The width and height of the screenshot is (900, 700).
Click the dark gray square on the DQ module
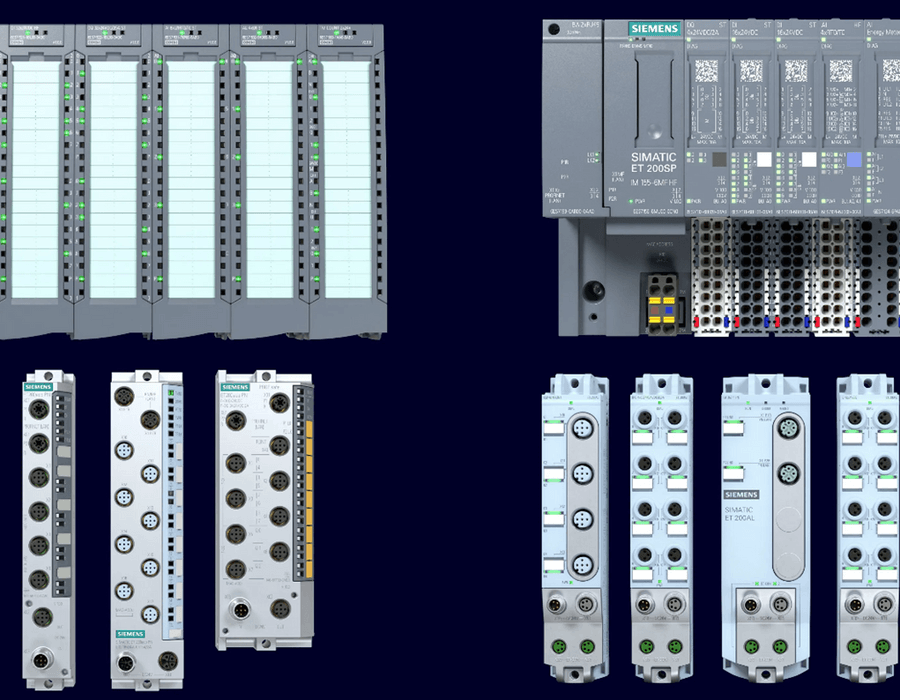click(719, 160)
